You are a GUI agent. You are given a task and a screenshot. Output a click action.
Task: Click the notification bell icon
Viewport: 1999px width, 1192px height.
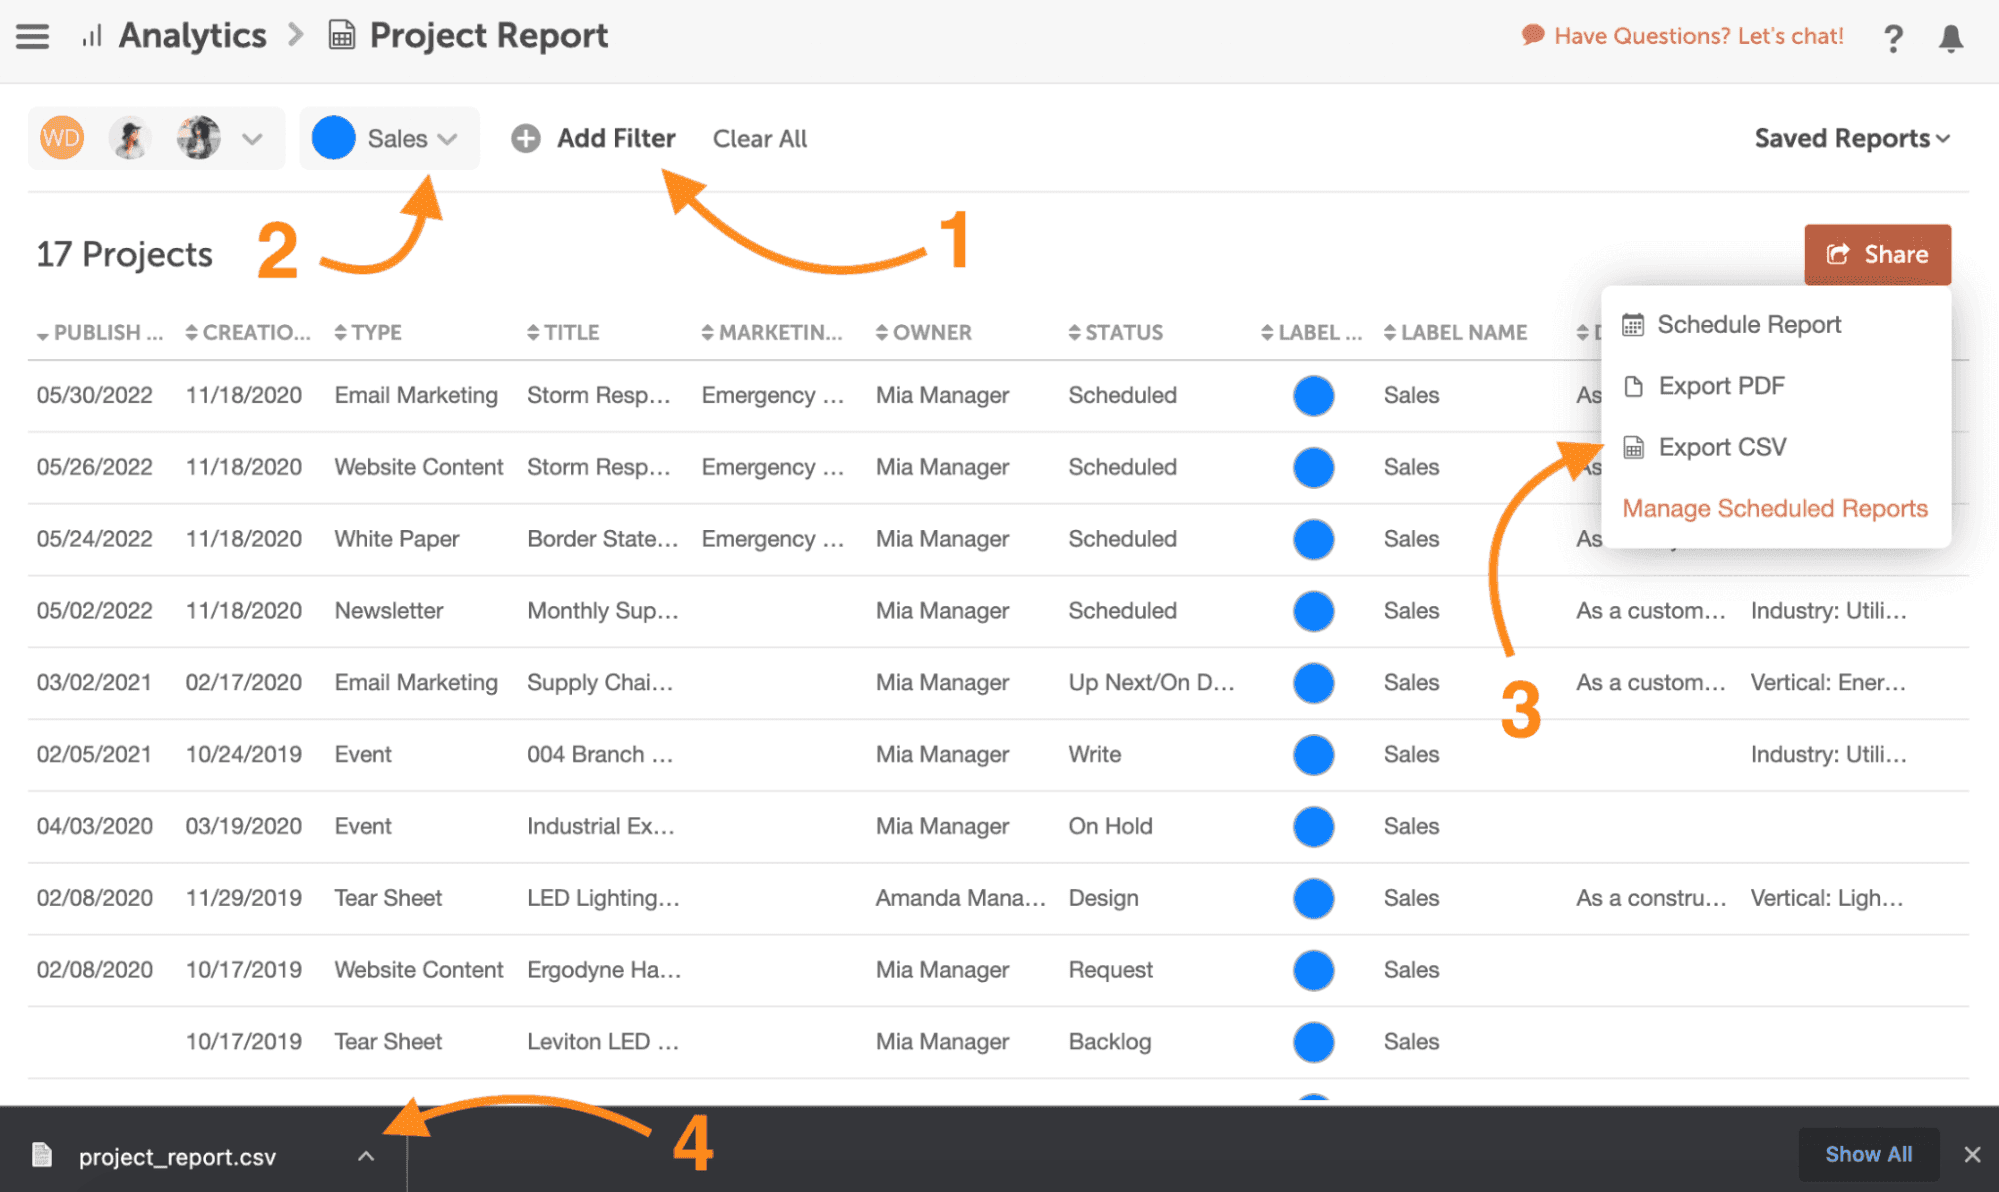pos(1950,38)
